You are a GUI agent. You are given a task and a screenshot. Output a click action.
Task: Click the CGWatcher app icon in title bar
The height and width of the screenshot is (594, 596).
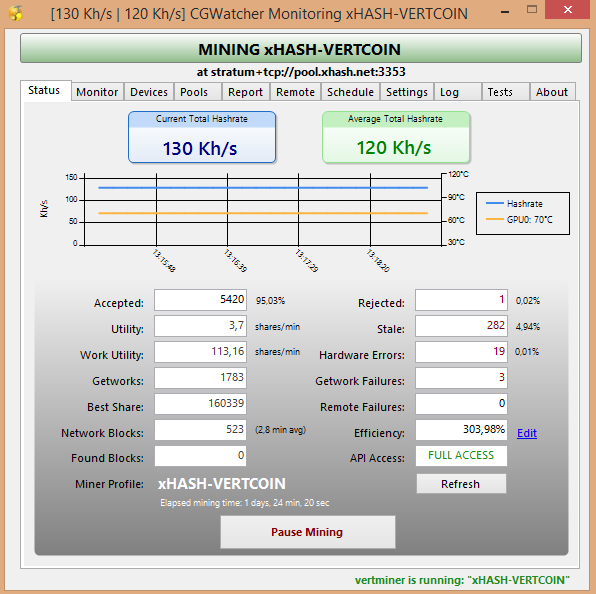point(15,14)
